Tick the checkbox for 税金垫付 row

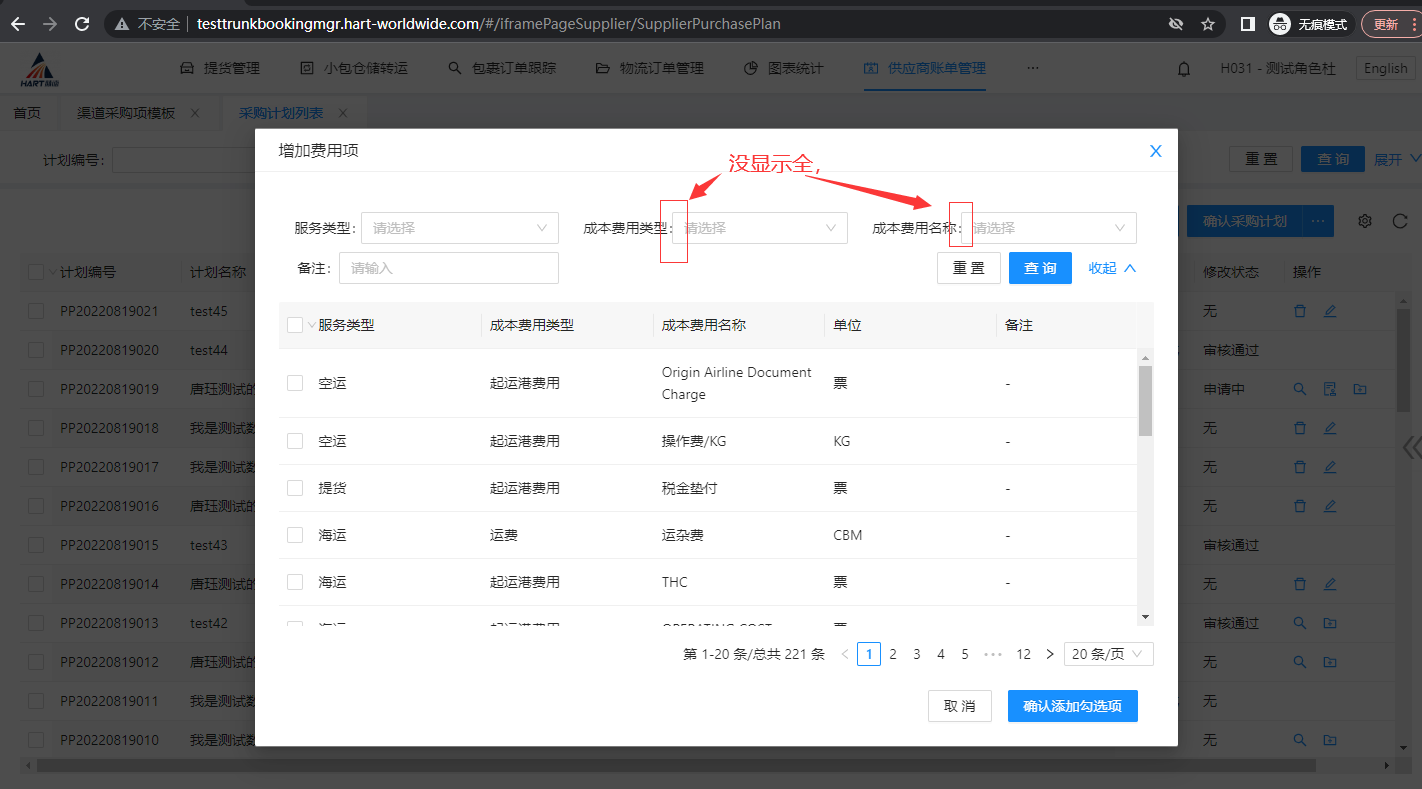pyautogui.click(x=295, y=488)
